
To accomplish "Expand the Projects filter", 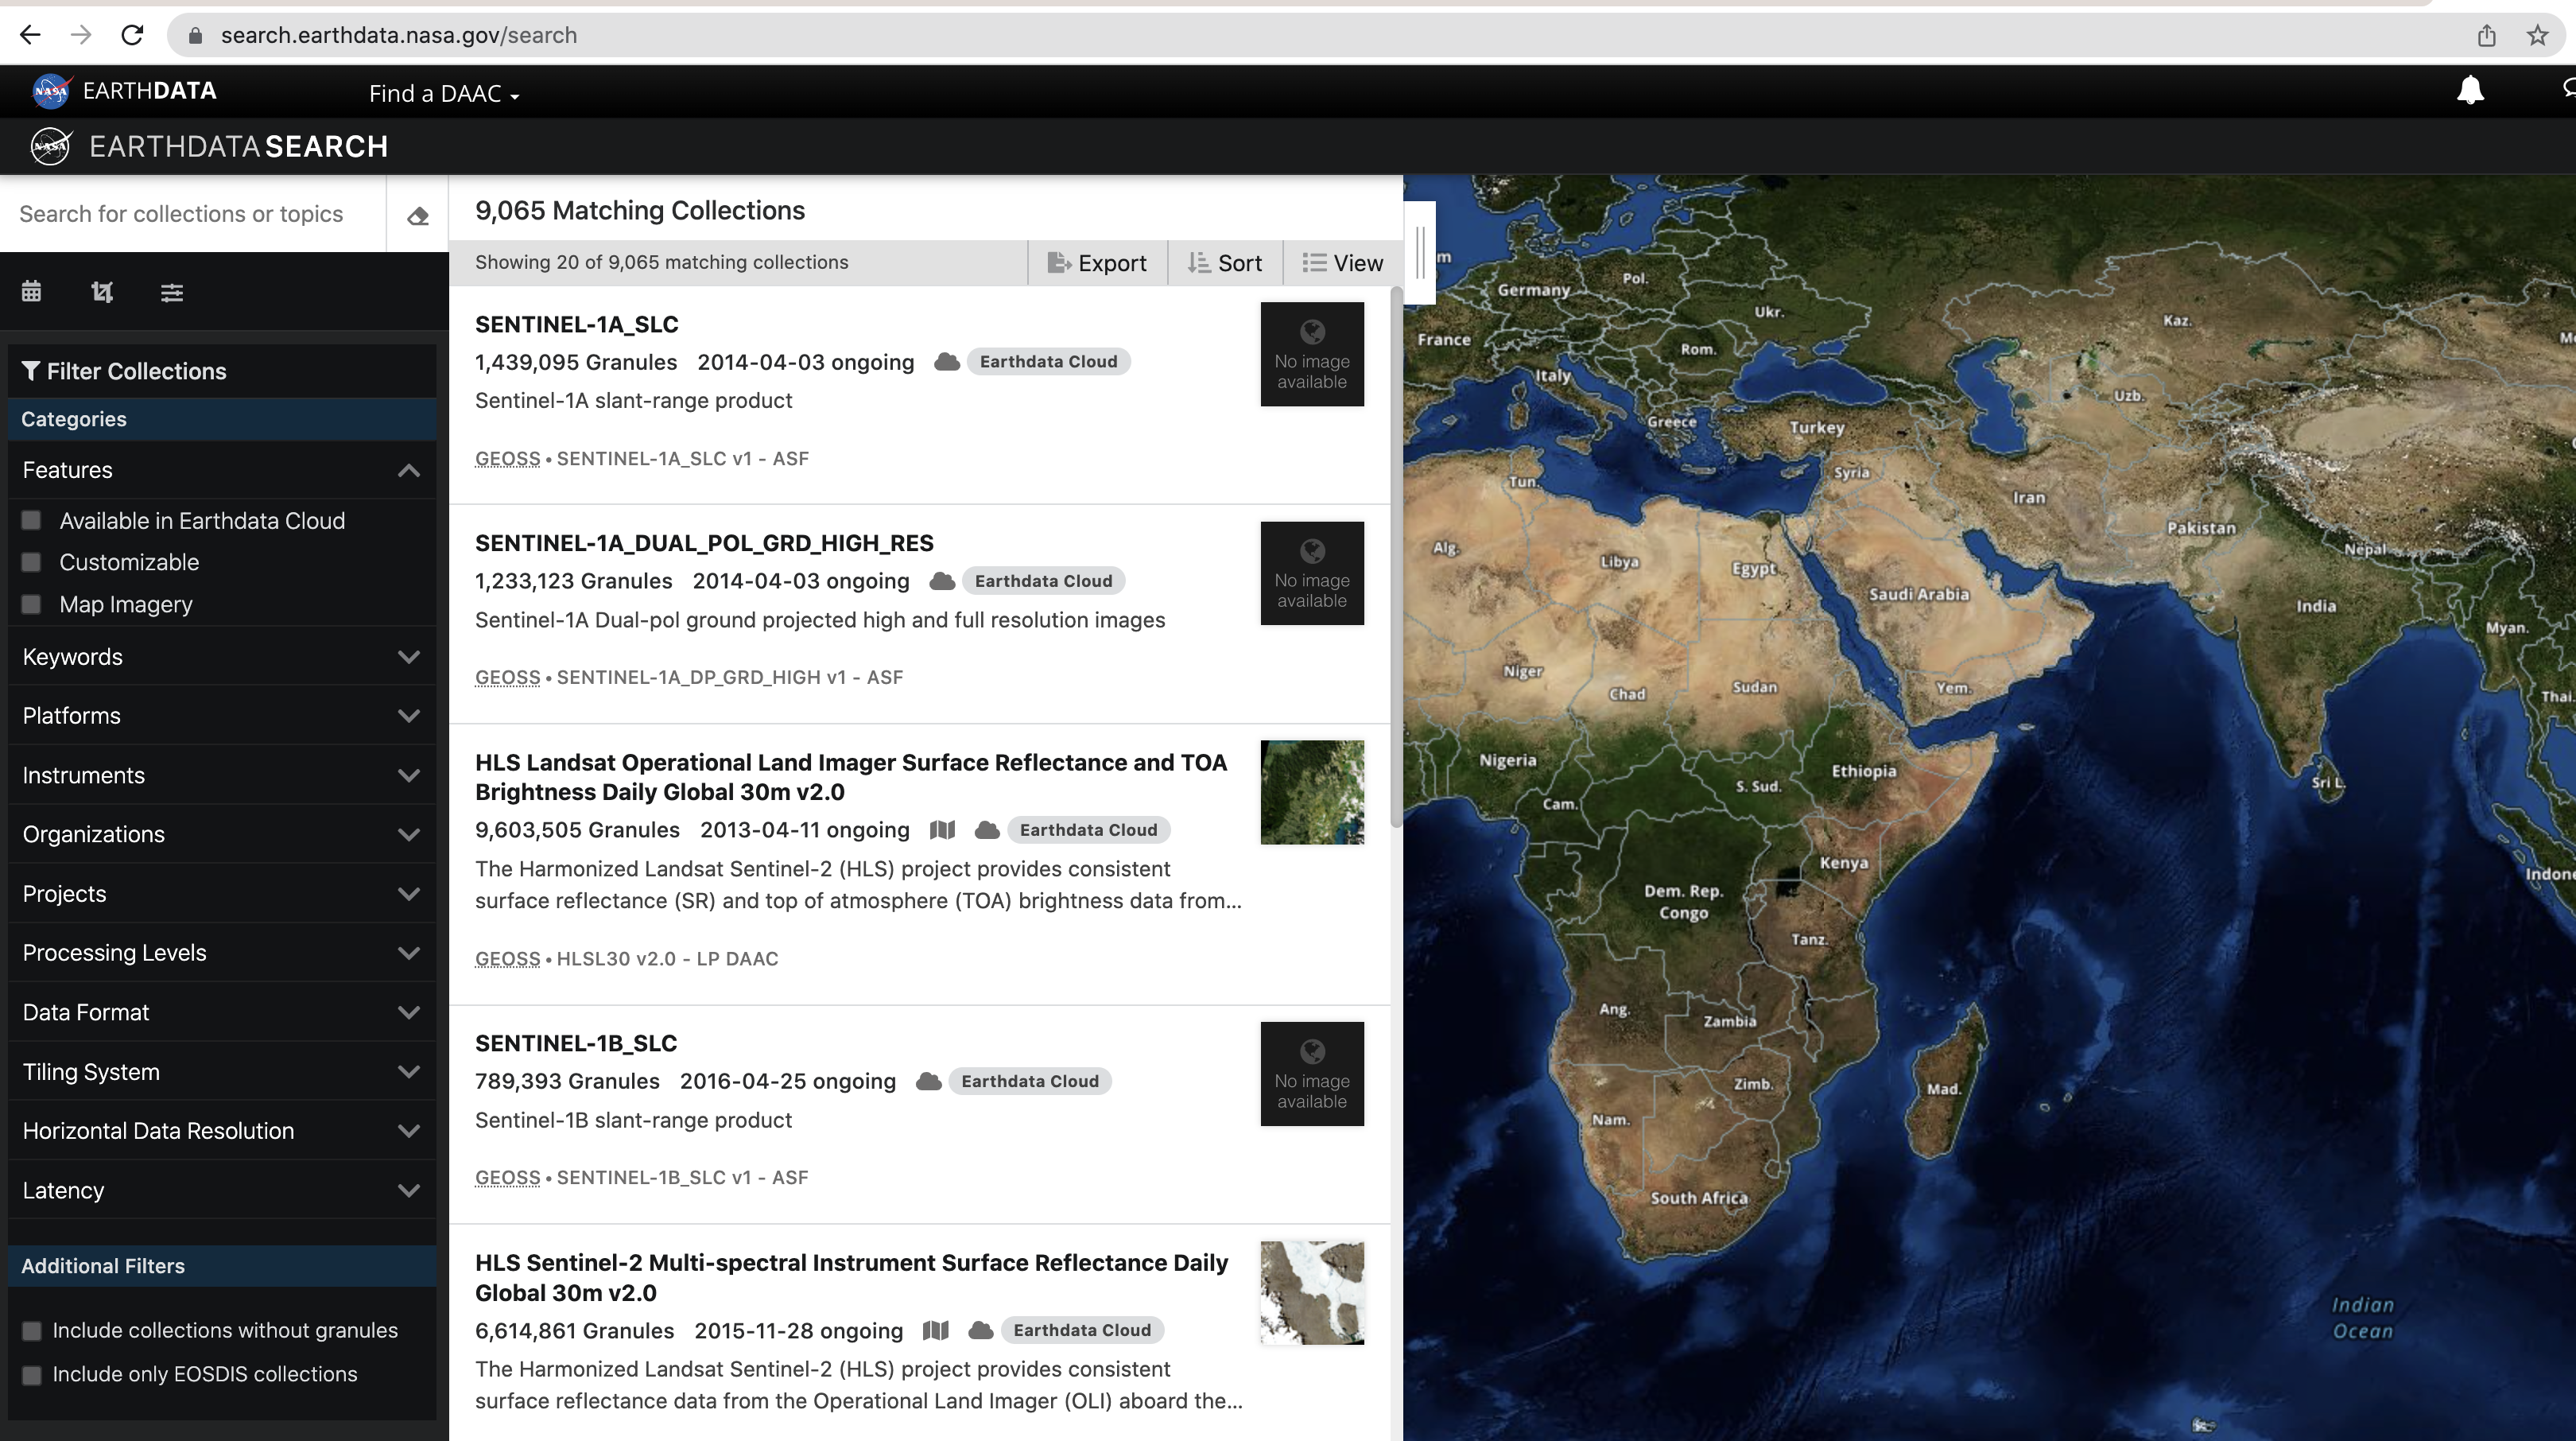I will 222,894.
